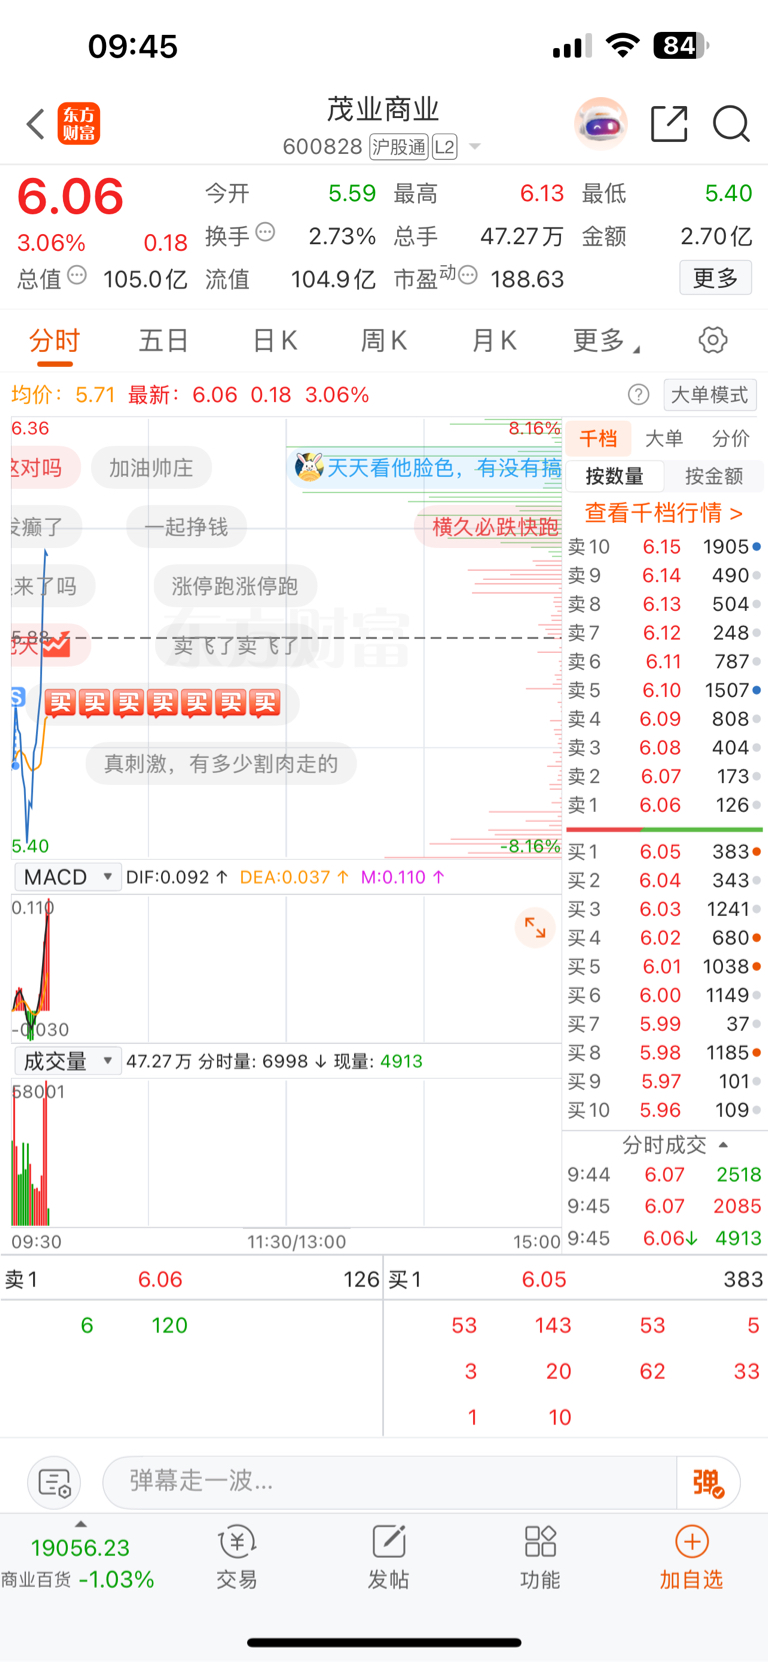This screenshot has width=768, height=1662.
Task: Switch to 分时 tab
Action: 54,341
